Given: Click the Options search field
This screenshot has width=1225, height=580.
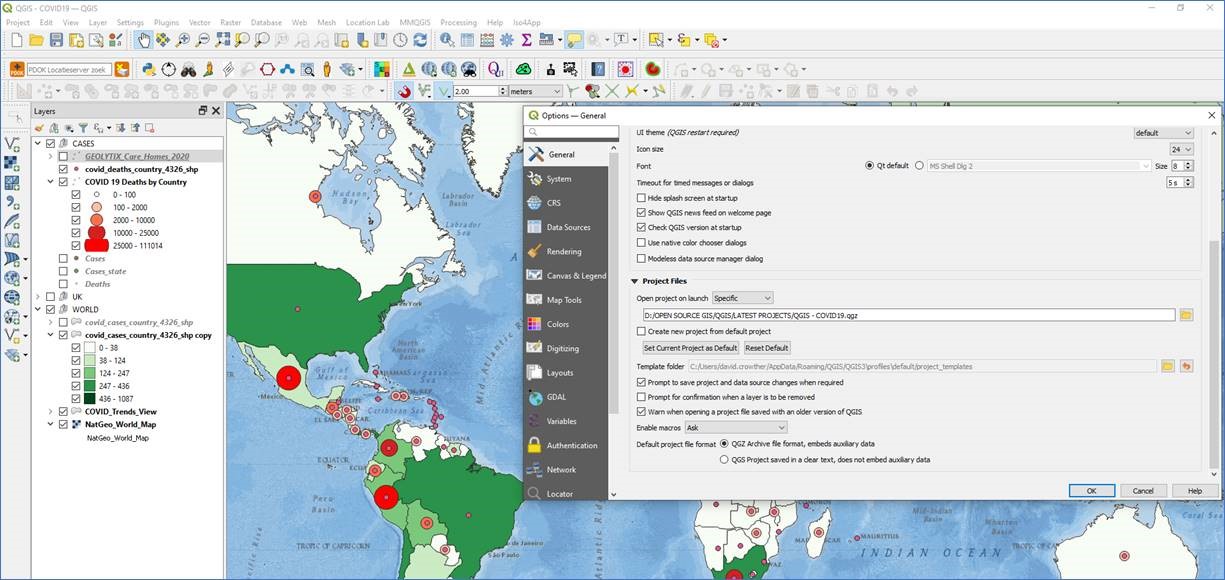Looking at the screenshot, I should click(x=572, y=132).
